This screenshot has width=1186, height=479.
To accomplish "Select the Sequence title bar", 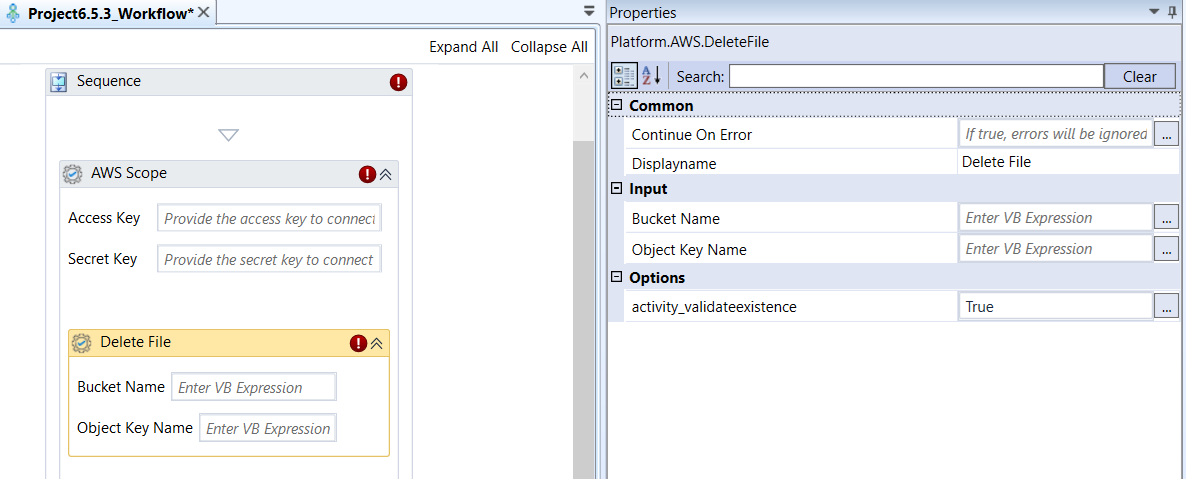I will click(228, 82).
